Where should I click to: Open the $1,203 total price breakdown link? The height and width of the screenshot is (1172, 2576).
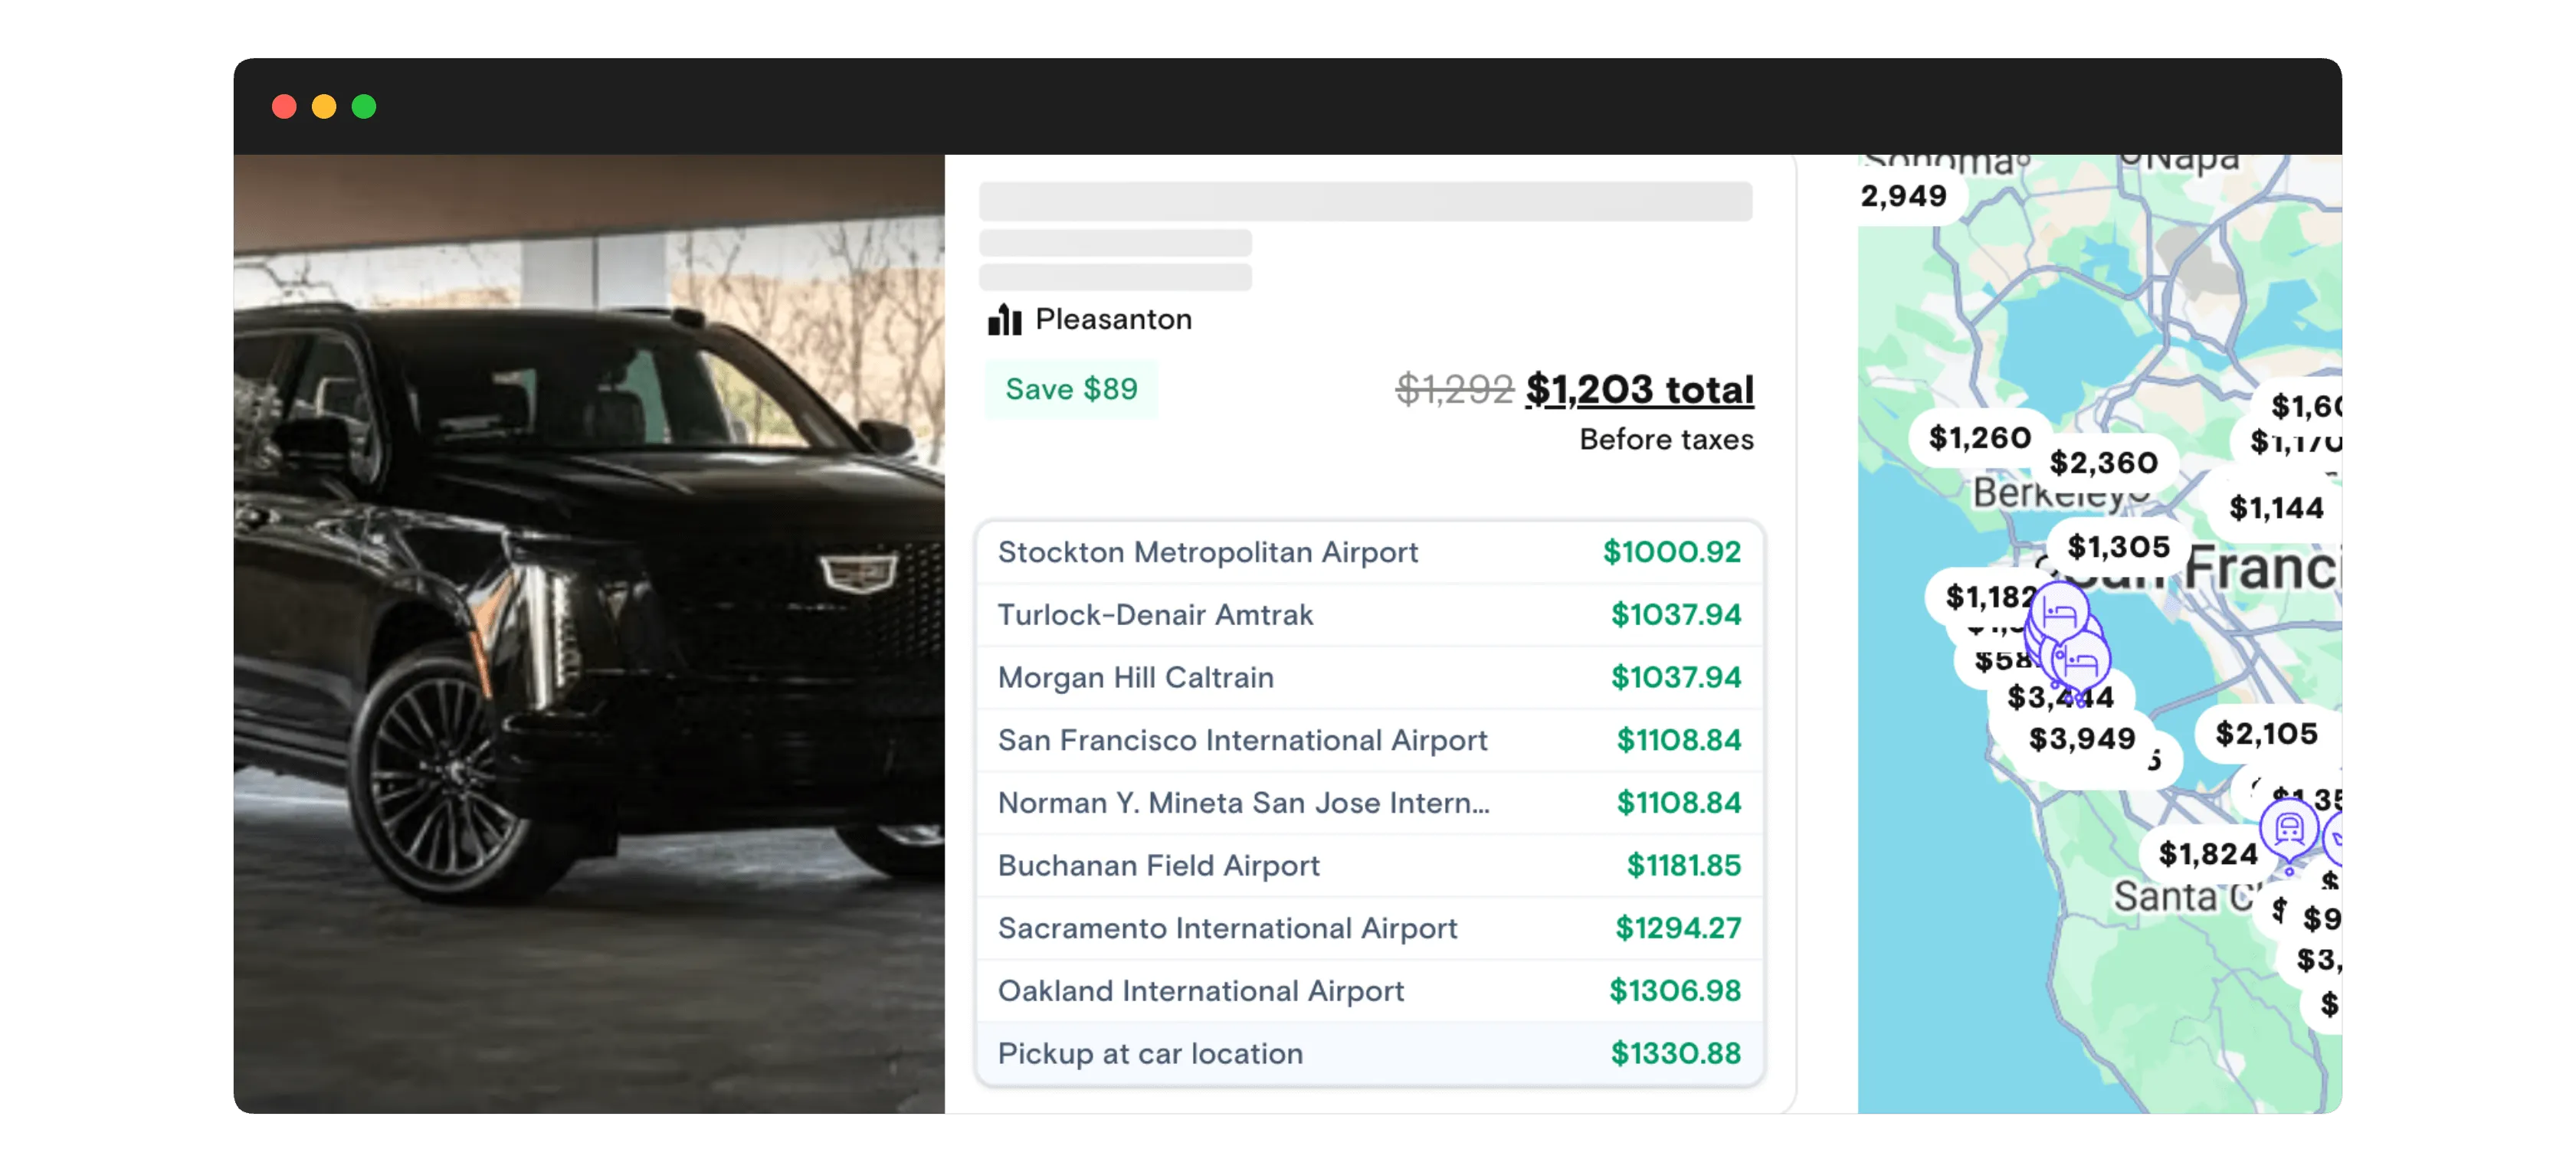[x=1639, y=390]
